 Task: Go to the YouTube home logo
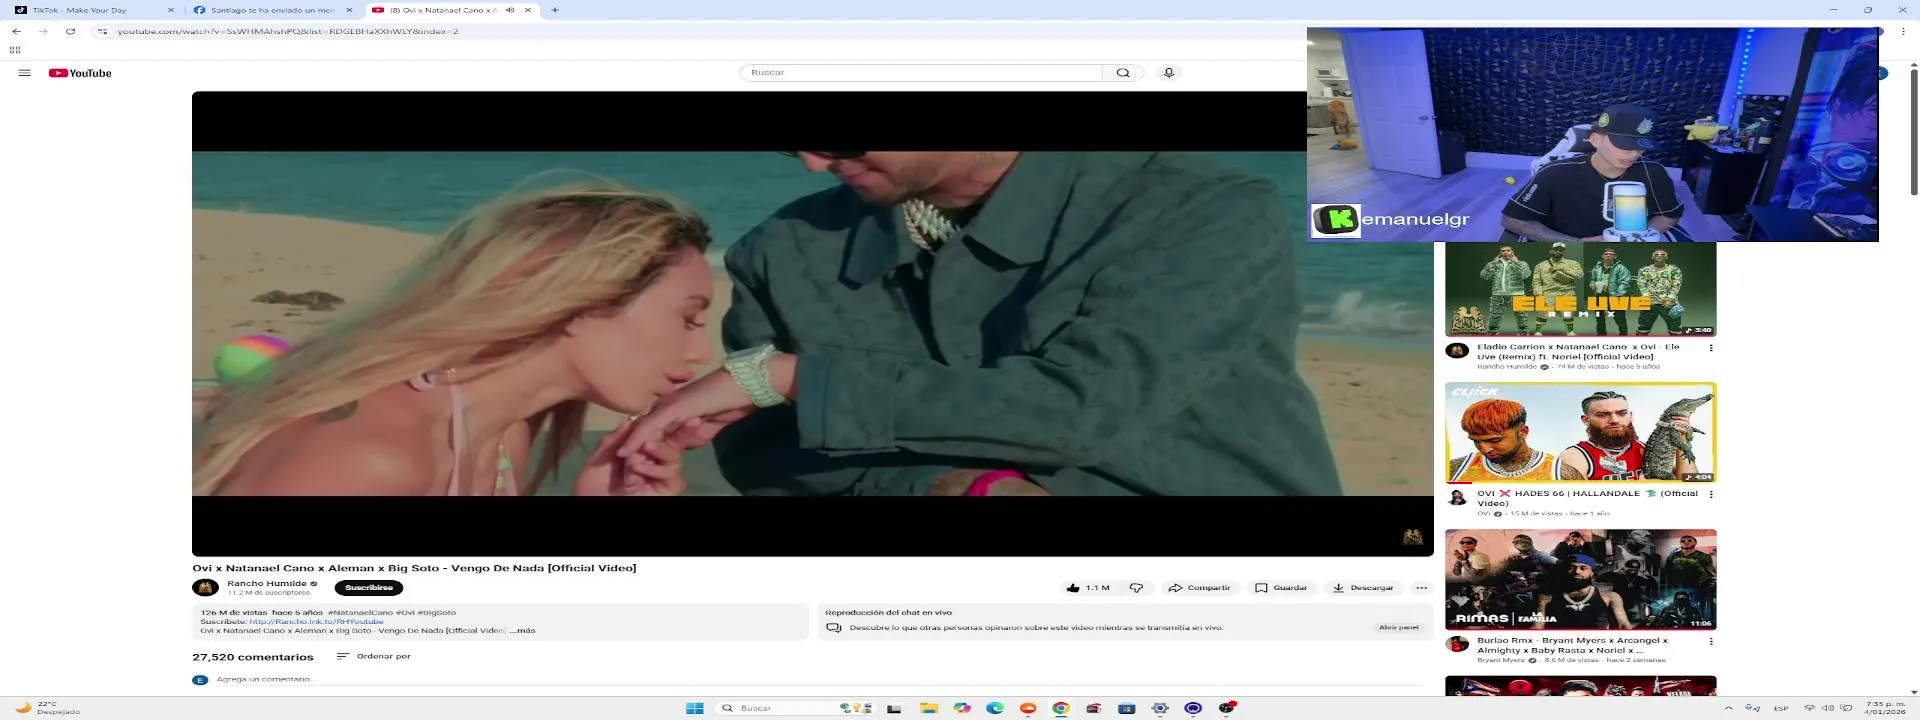(x=80, y=73)
